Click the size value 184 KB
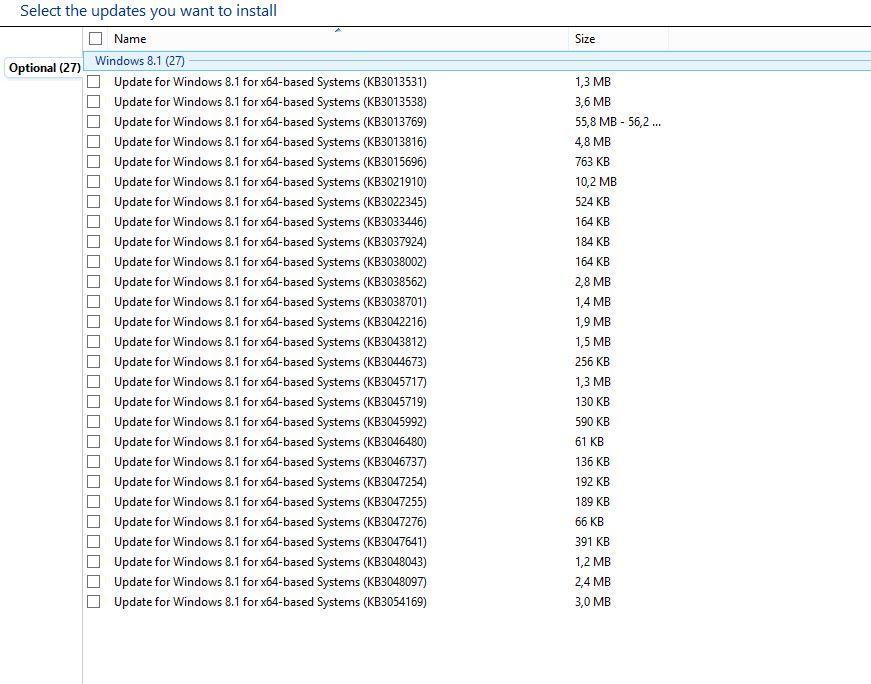 [x=592, y=242]
